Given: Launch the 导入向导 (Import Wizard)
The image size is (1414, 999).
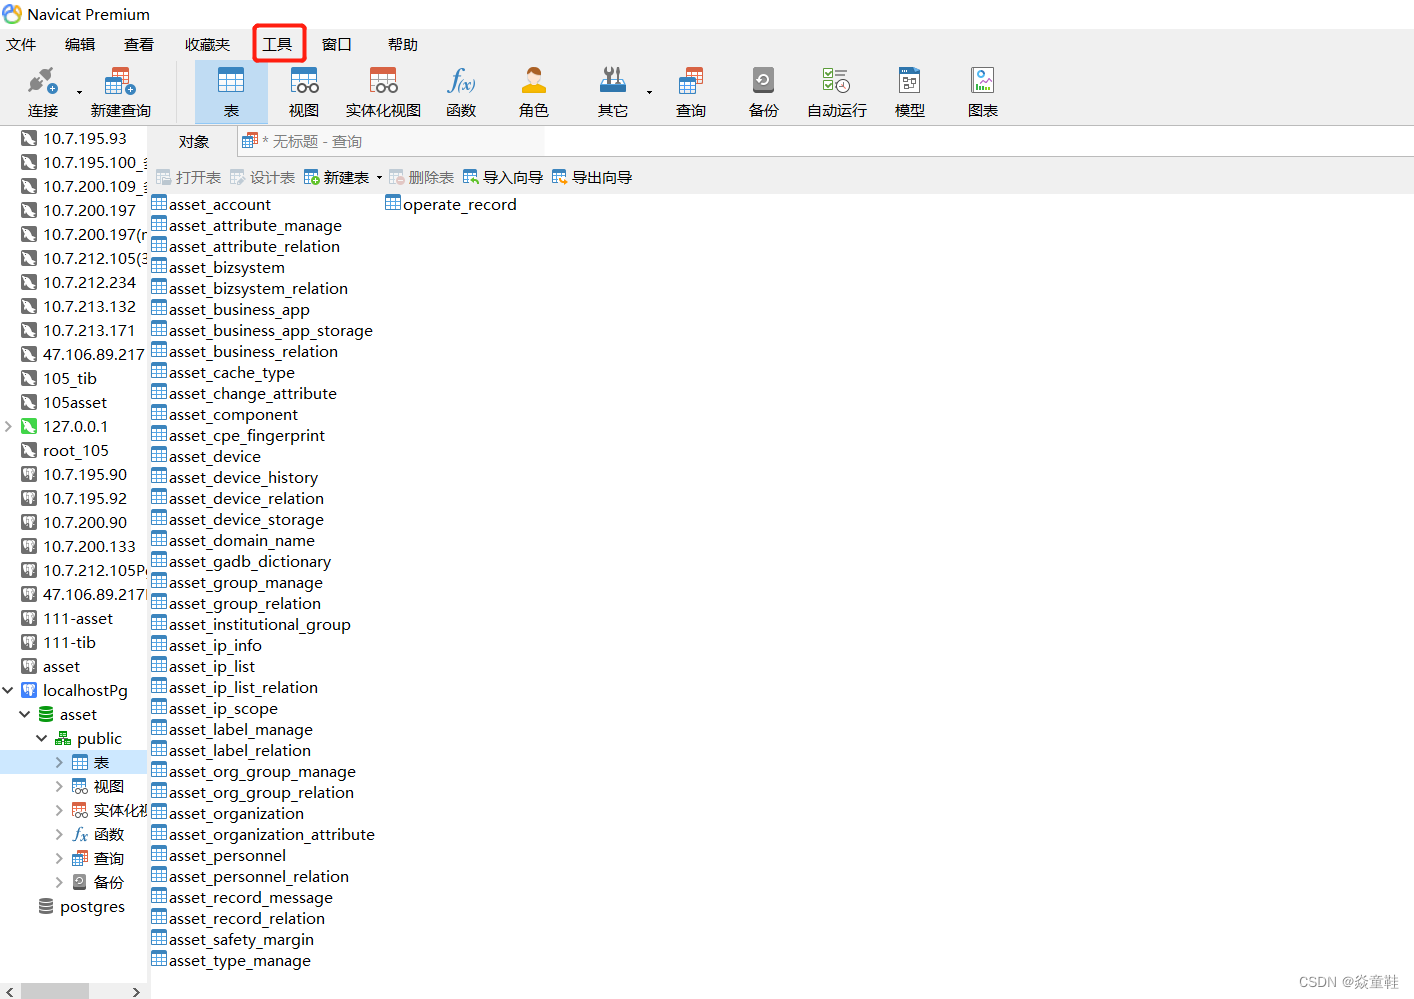Looking at the screenshot, I should coord(503,177).
